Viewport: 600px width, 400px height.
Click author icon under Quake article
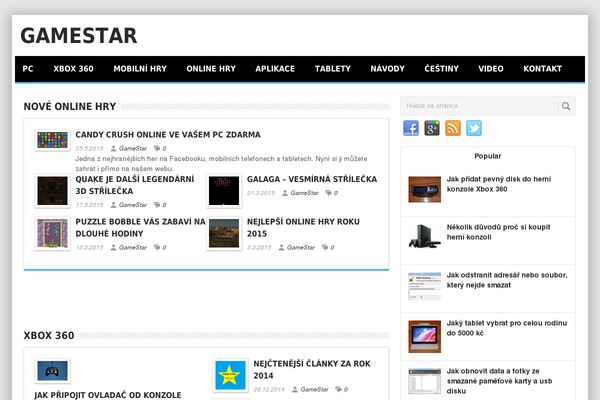pyautogui.click(x=113, y=205)
